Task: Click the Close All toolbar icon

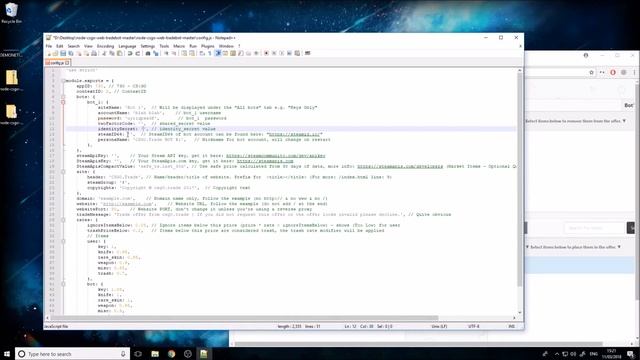Action: [86, 53]
